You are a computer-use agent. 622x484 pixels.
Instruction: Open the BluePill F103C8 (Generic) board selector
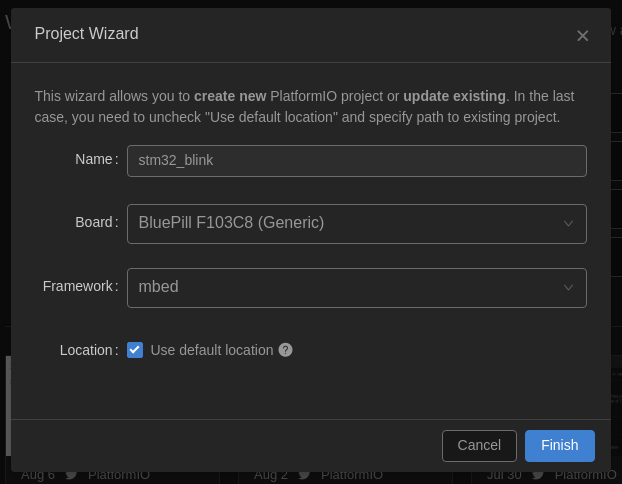click(x=357, y=224)
